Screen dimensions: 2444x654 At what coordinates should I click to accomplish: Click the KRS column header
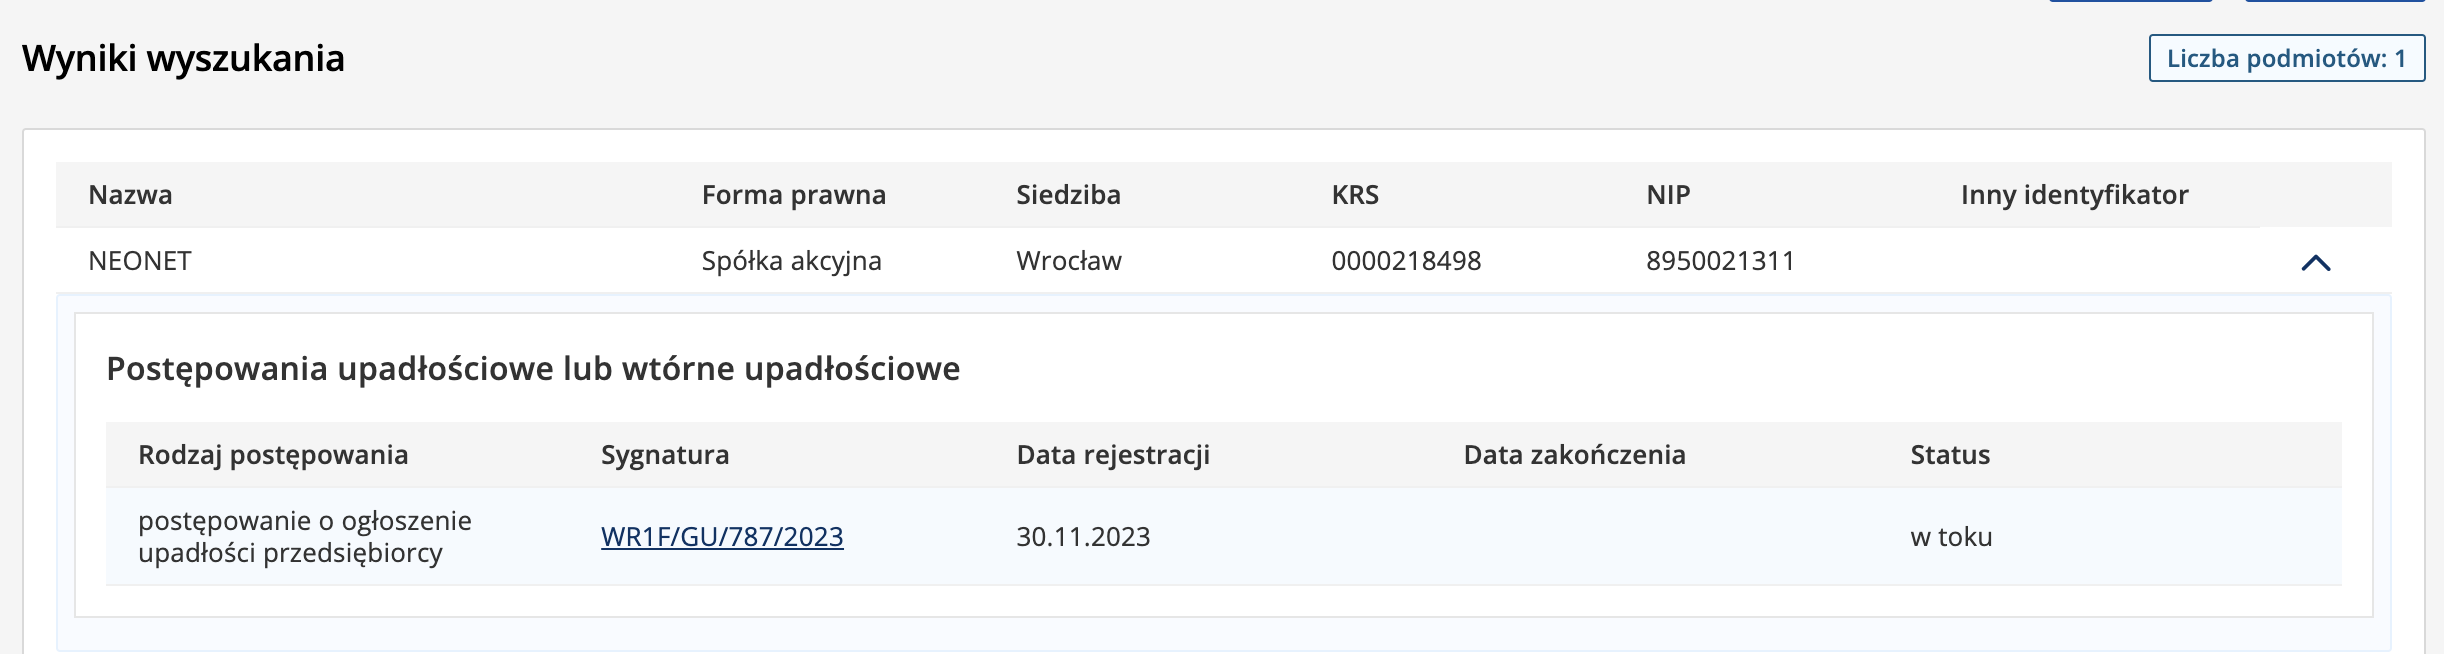pyautogui.click(x=1355, y=194)
